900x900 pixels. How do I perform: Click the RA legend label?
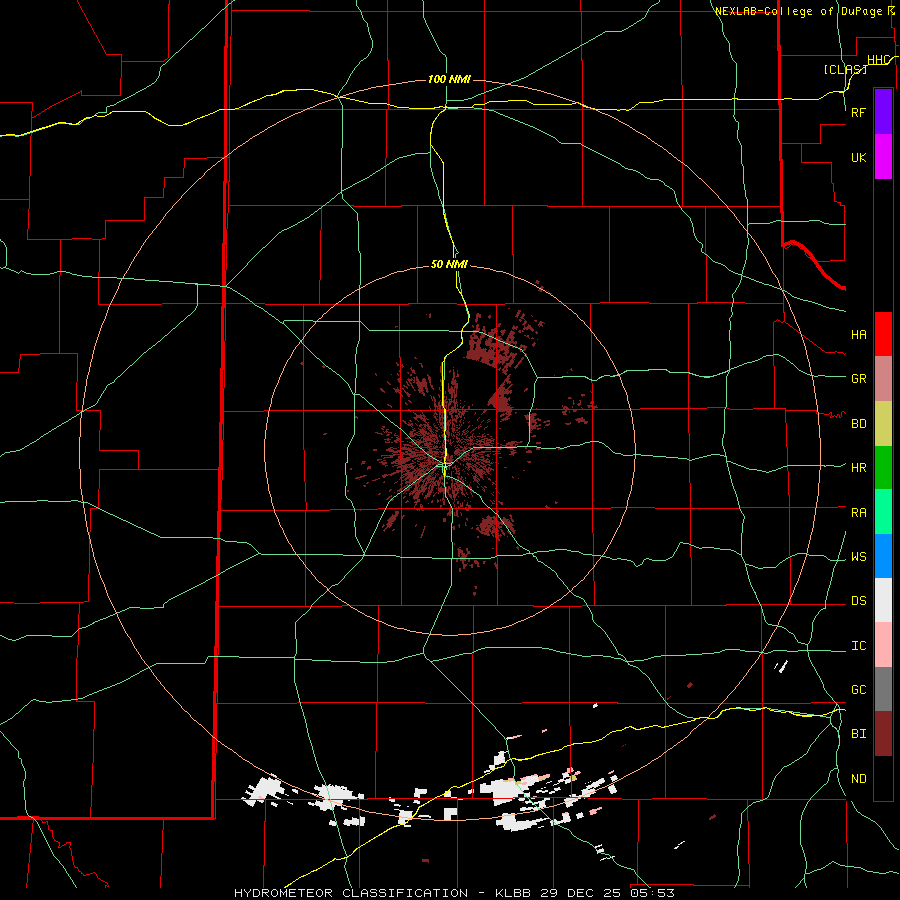(858, 513)
